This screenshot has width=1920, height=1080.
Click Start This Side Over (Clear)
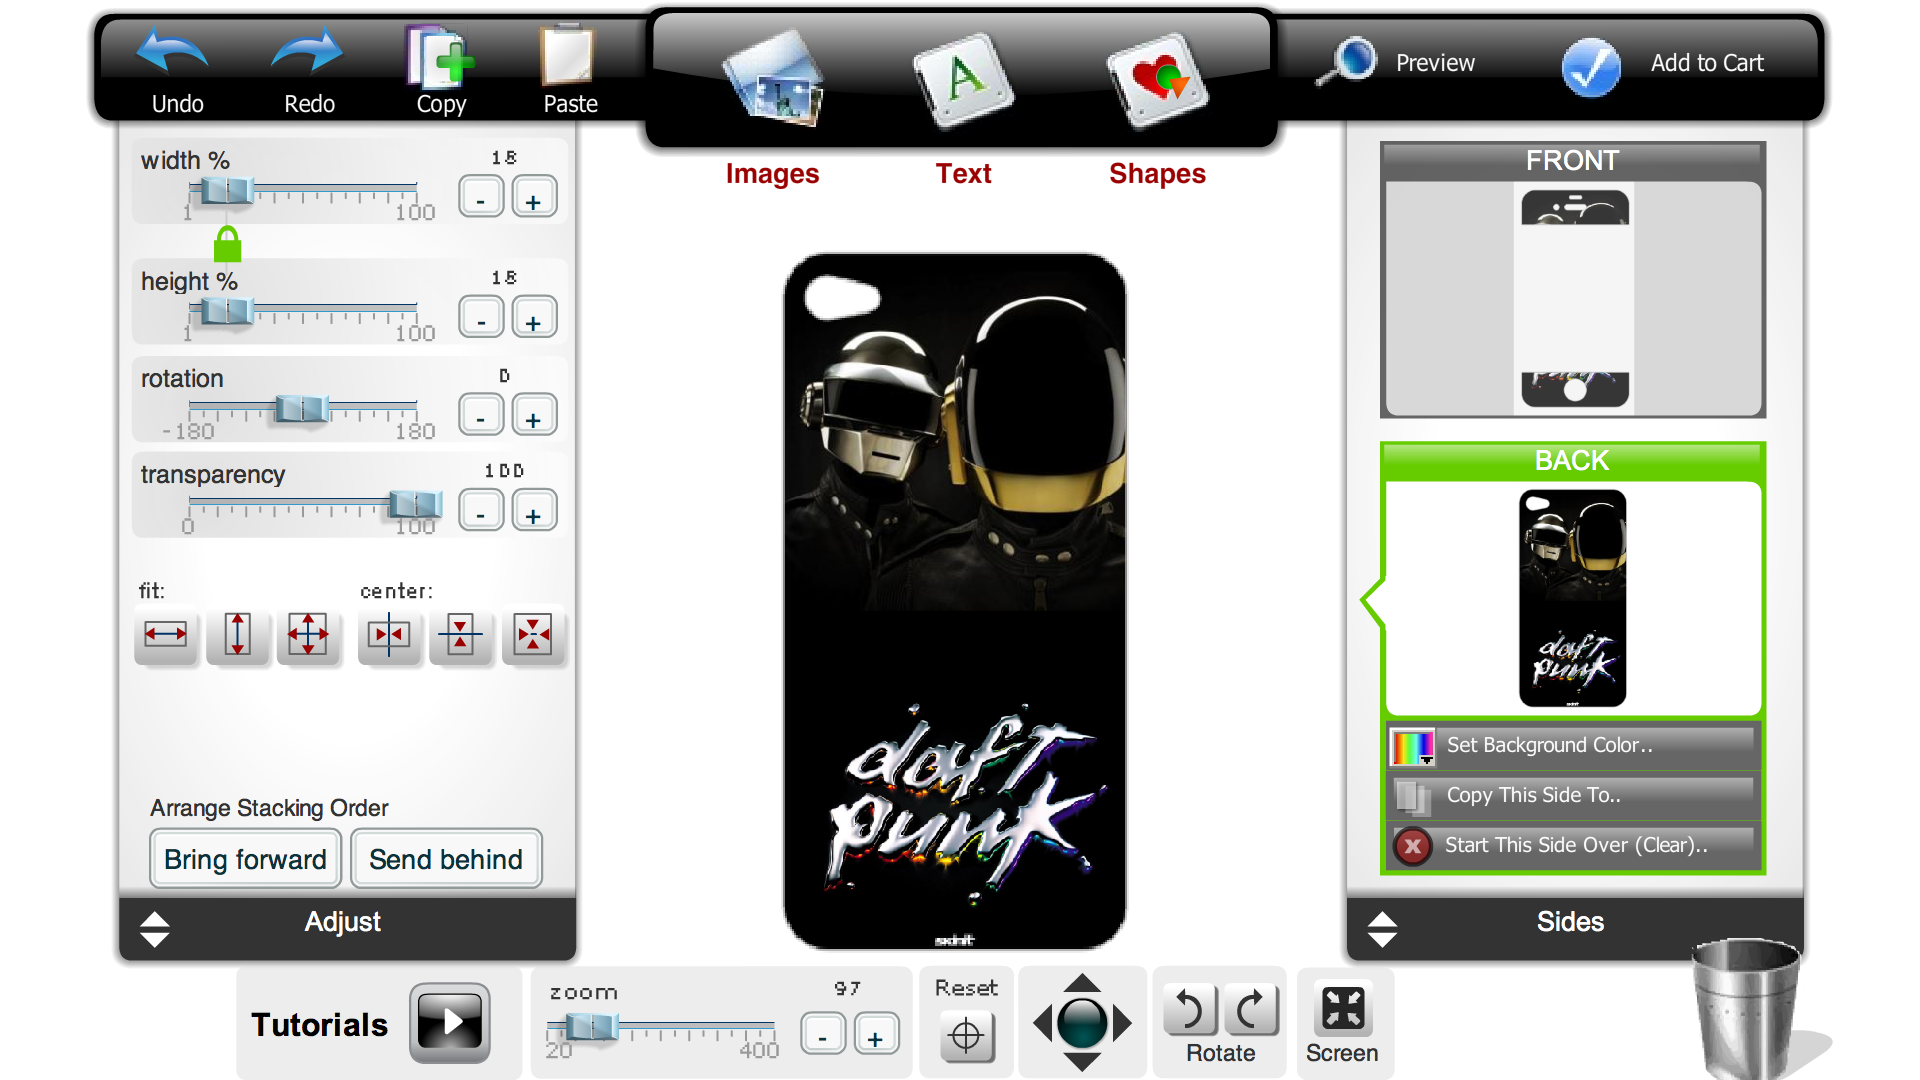click(x=1572, y=845)
